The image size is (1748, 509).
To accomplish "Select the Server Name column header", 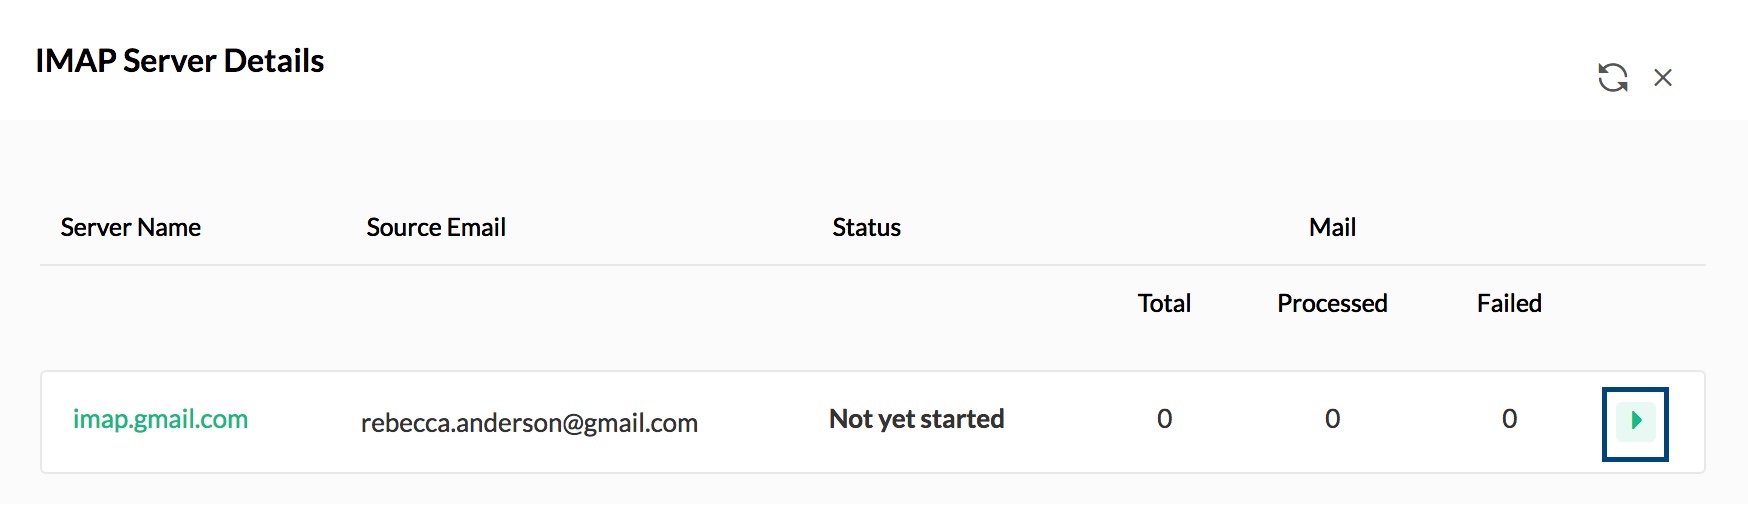I will pos(130,228).
